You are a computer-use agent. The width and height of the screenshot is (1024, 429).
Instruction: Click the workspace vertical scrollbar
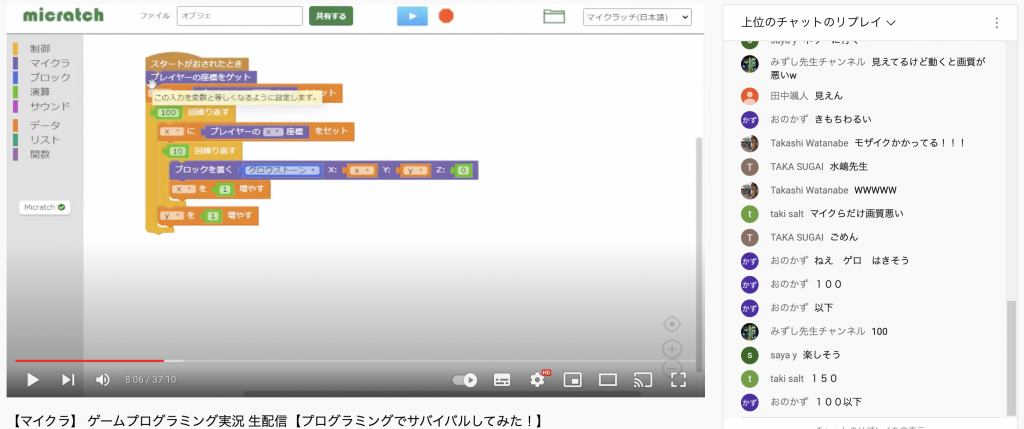point(701,255)
